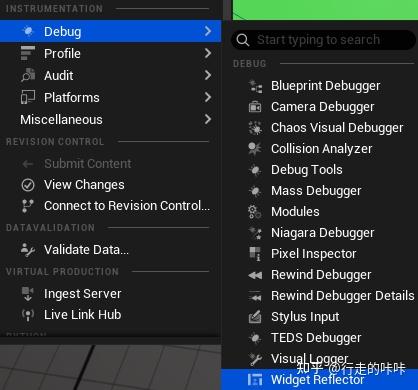Screen dimensions: 418x390
Task: Select Chaos Visual Debugger text
Action: pos(337,128)
